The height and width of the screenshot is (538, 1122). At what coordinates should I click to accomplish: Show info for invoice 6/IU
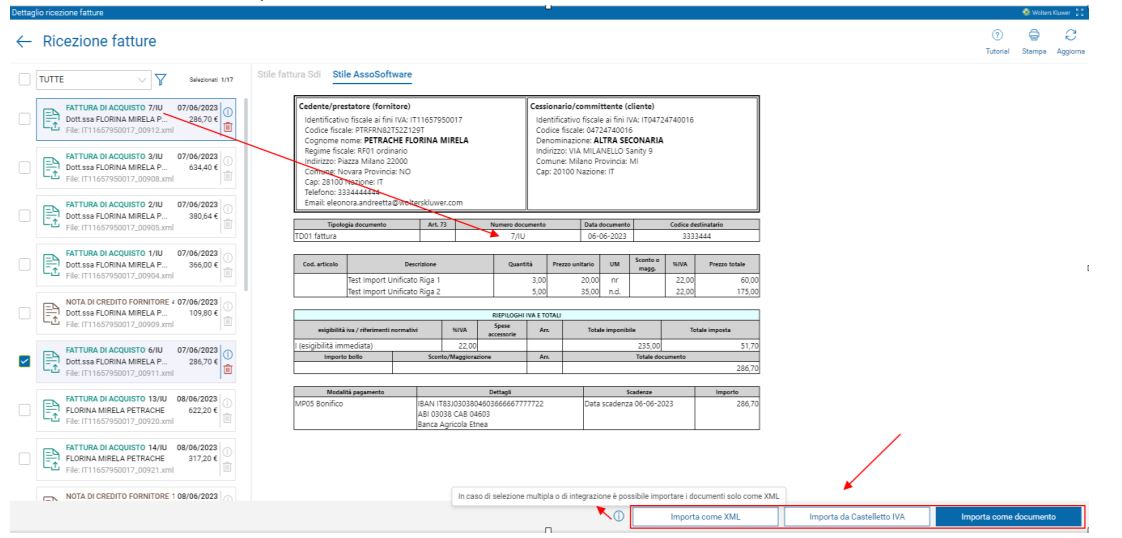pos(228,354)
